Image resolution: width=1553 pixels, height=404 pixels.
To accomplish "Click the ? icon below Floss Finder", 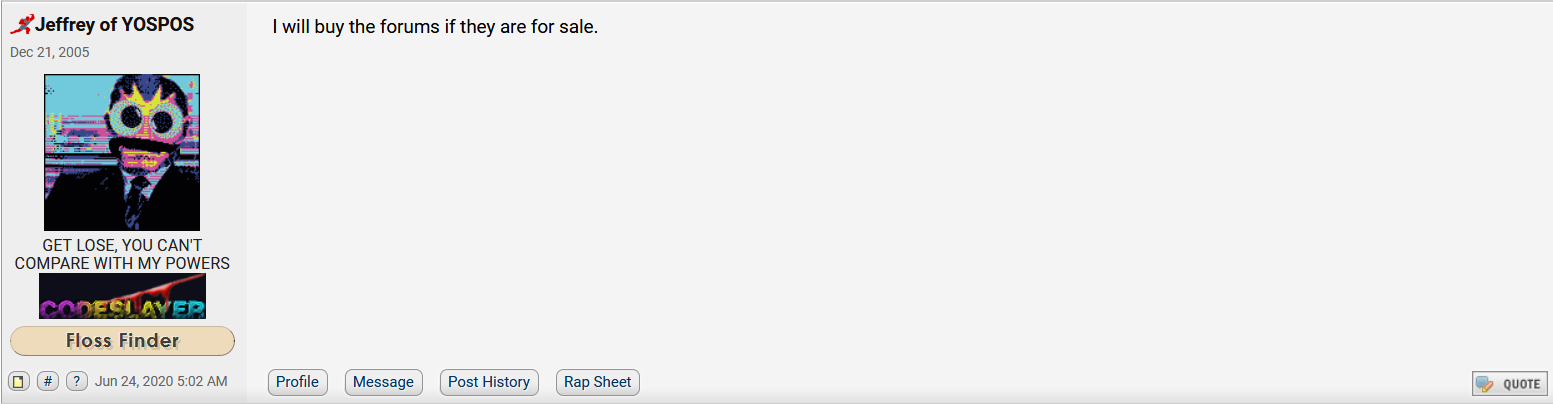I will click(77, 381).
